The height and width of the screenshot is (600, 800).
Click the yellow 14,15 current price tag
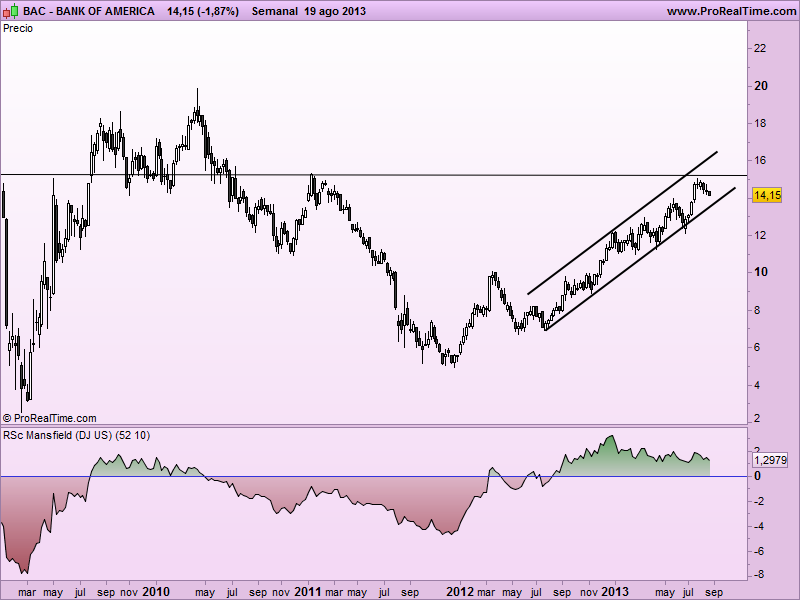(x=767, y=195)
